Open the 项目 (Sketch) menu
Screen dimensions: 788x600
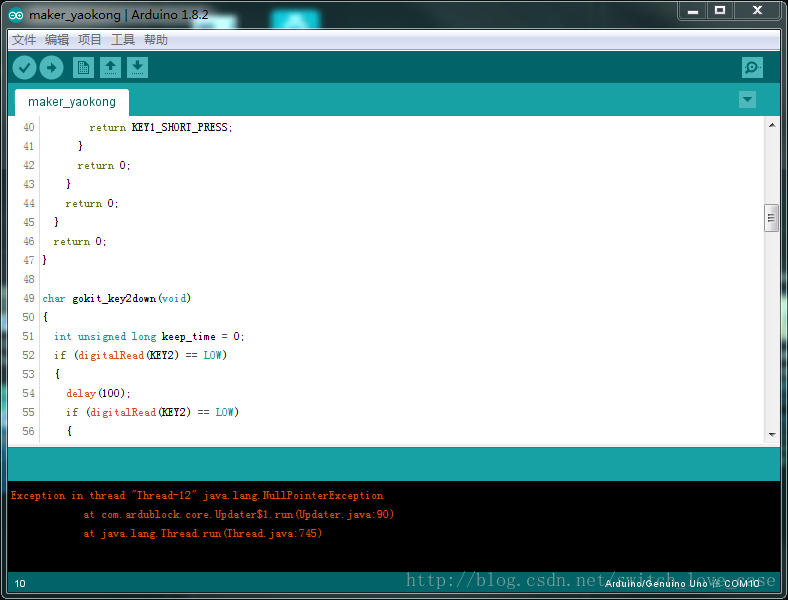[x=90, y=40]
